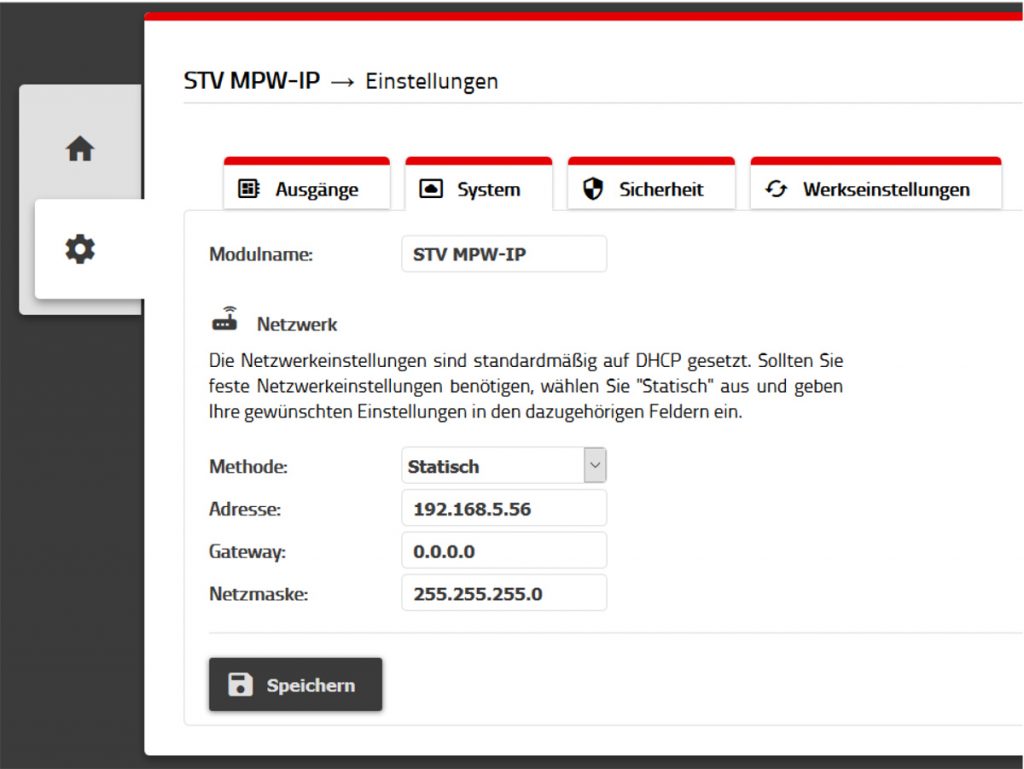This screenshot has width=1024, height=769.
Task: Click the Methode dropdown arrow
Action: coord(595,465)
